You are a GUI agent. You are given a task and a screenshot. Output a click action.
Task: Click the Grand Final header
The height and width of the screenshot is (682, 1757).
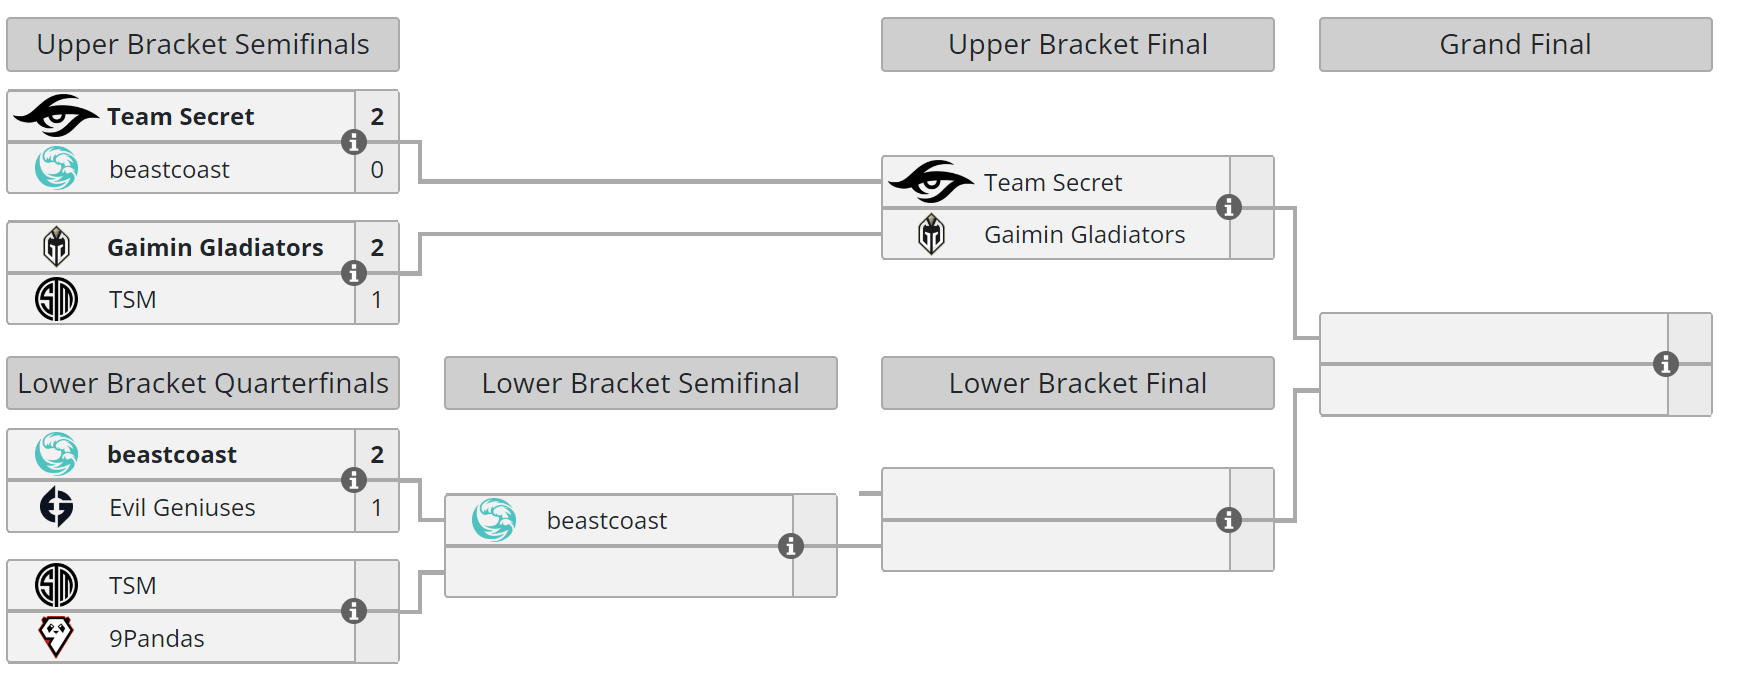(x=1515, y=45)
